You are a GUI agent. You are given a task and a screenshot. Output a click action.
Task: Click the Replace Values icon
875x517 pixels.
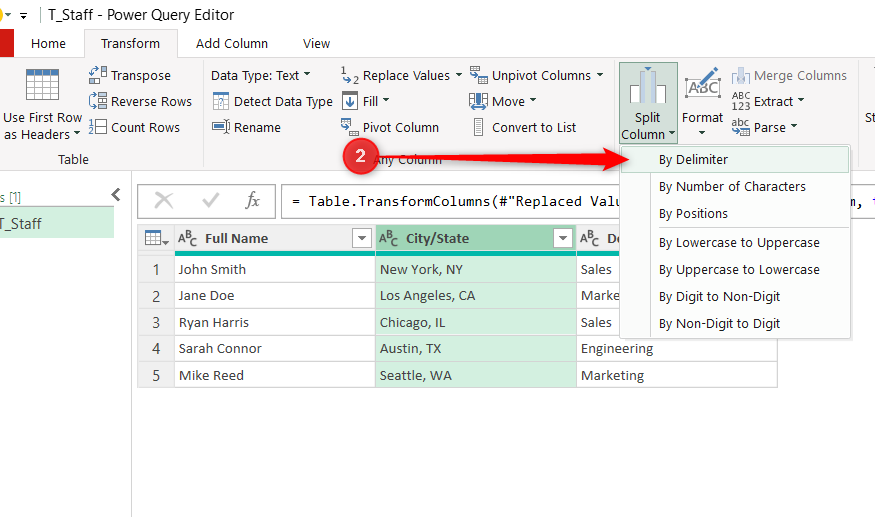click(349, 75)
